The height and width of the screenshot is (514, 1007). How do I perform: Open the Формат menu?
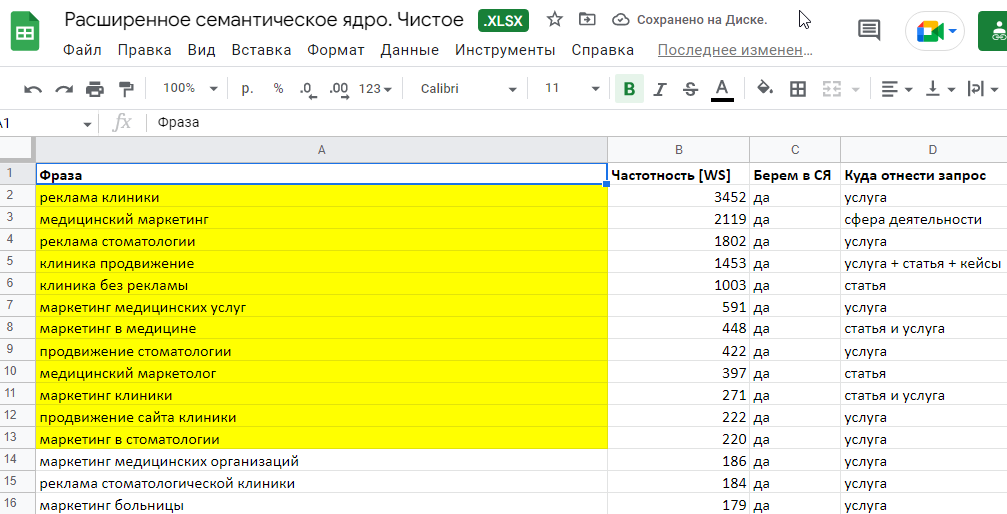tap(335, 50)
